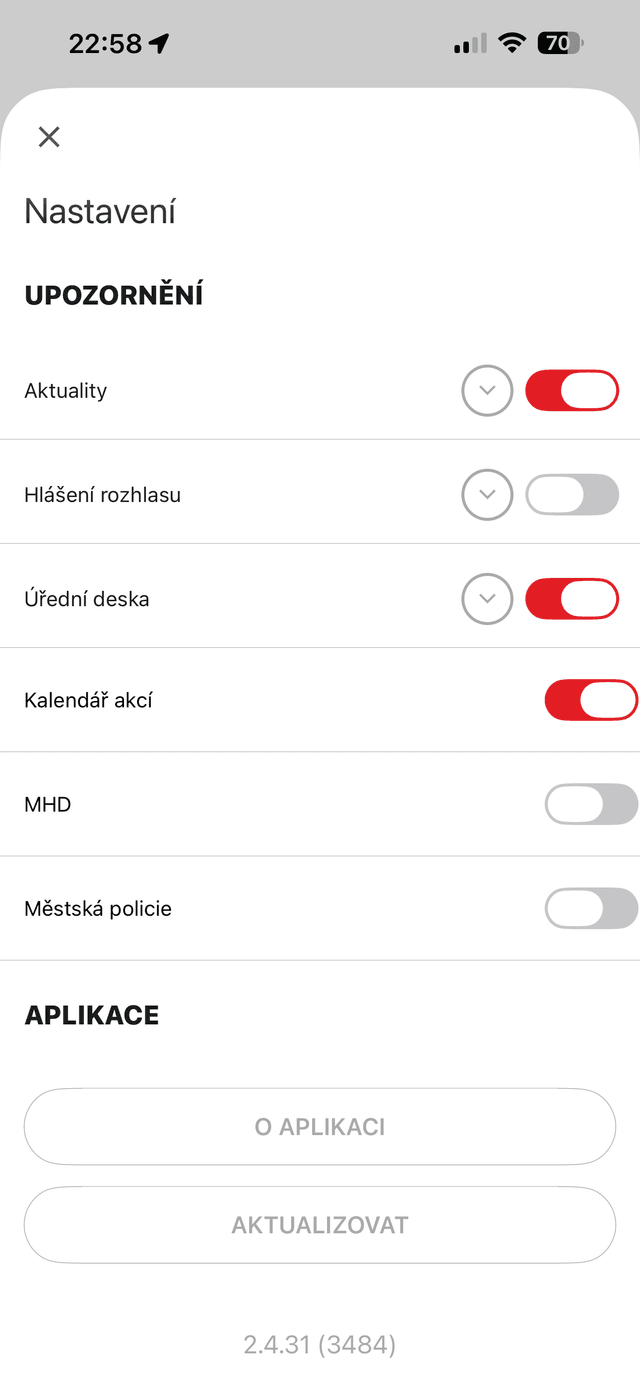Viewport: 640px width, 1387px height.
Task: Turn on Městská policie notifications
Action: click(591, 908)
